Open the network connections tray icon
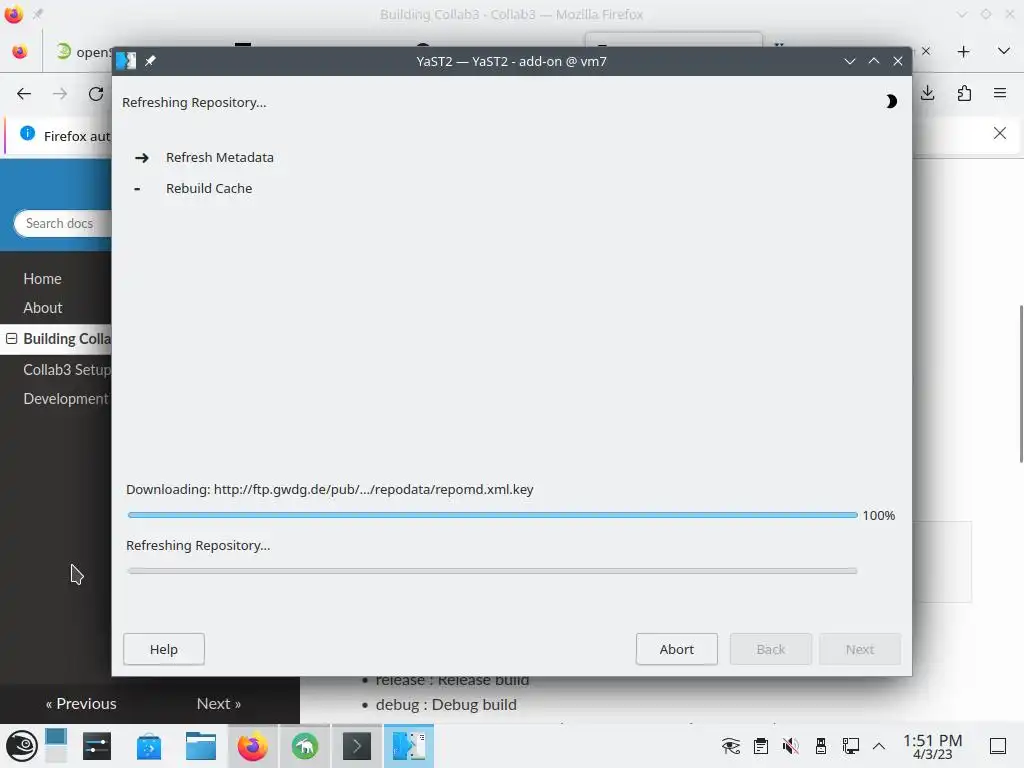Screen dimensions: 1024x768 coord(850,746)
